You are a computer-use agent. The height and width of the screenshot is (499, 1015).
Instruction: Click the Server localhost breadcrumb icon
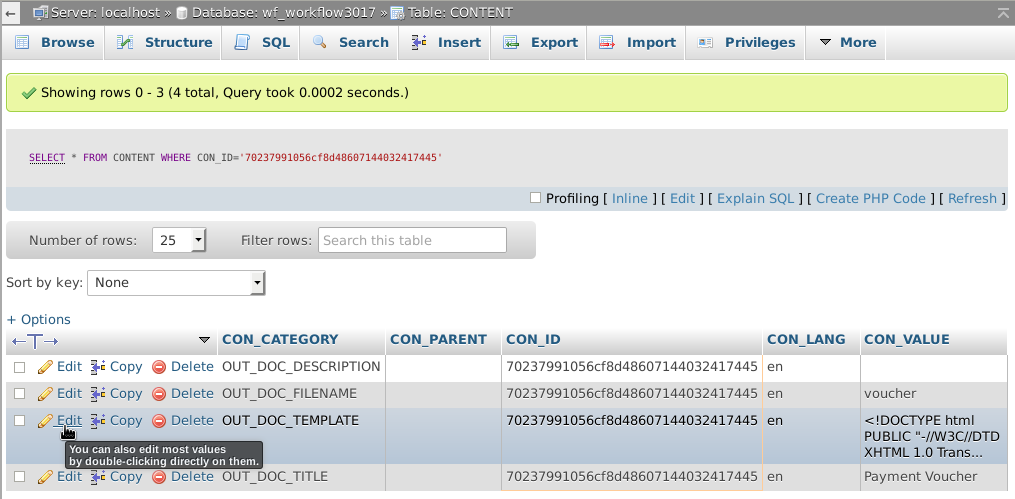click(39, 13)
